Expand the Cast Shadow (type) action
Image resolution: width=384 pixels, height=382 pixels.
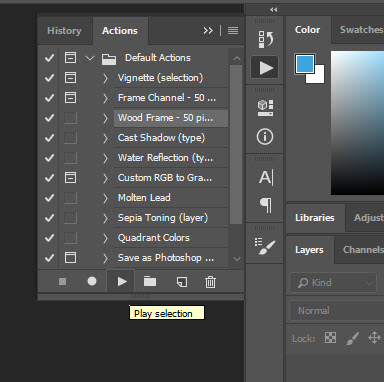(105, 138)
